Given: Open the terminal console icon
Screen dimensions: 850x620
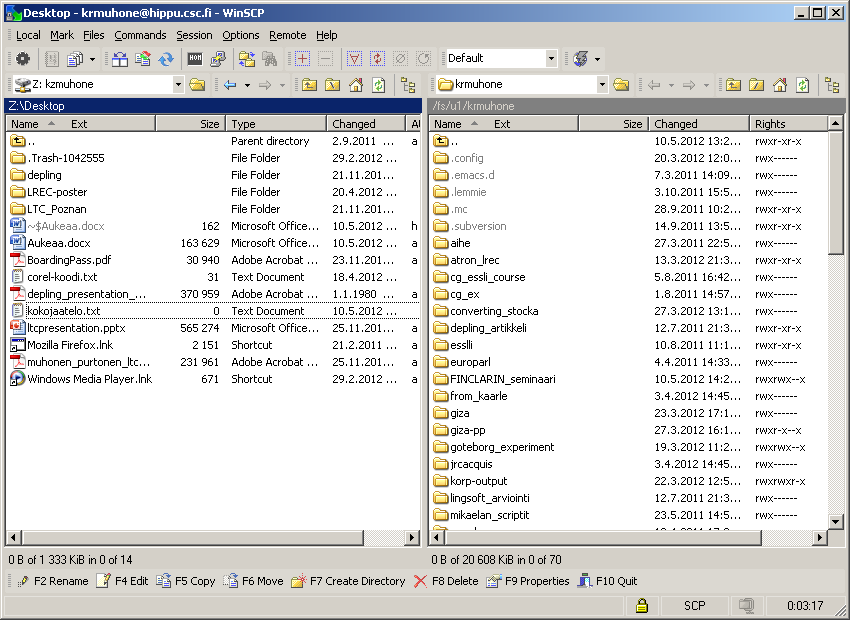Looking at the screenshot, I should pyautogui.click(x=195, y=59).
